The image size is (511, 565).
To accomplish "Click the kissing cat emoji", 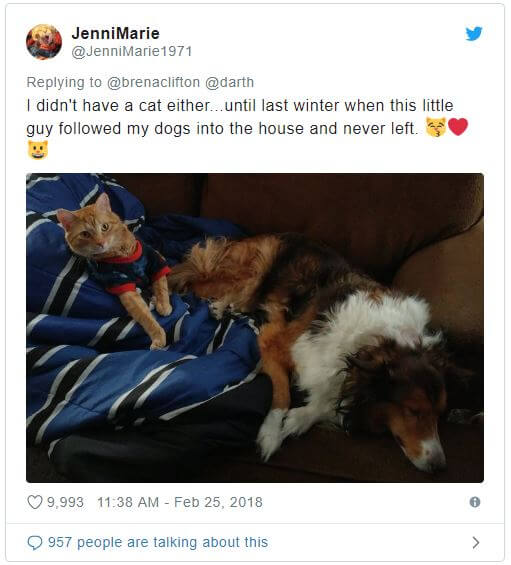I will [x=436, y=127].
